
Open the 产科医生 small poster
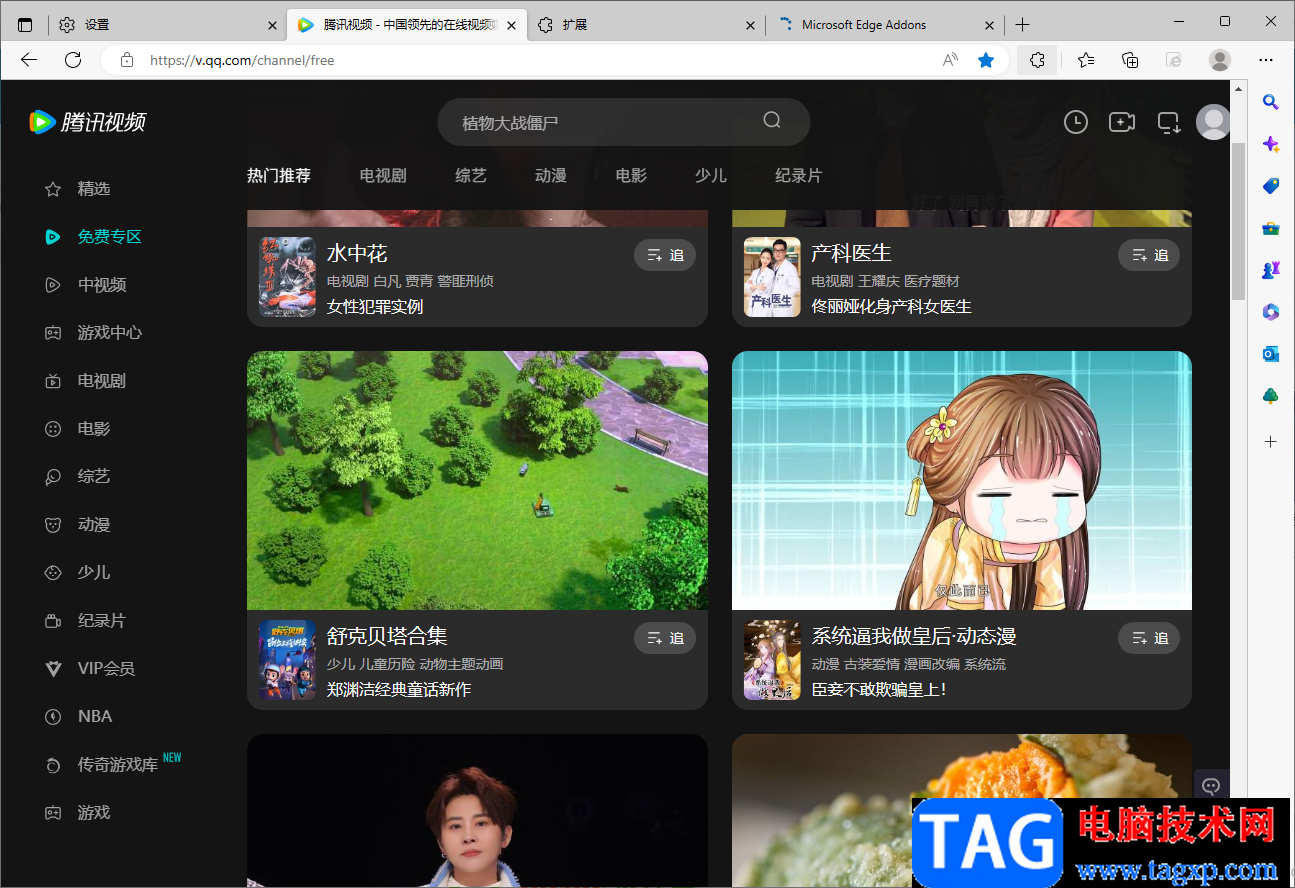pos(772,277)
